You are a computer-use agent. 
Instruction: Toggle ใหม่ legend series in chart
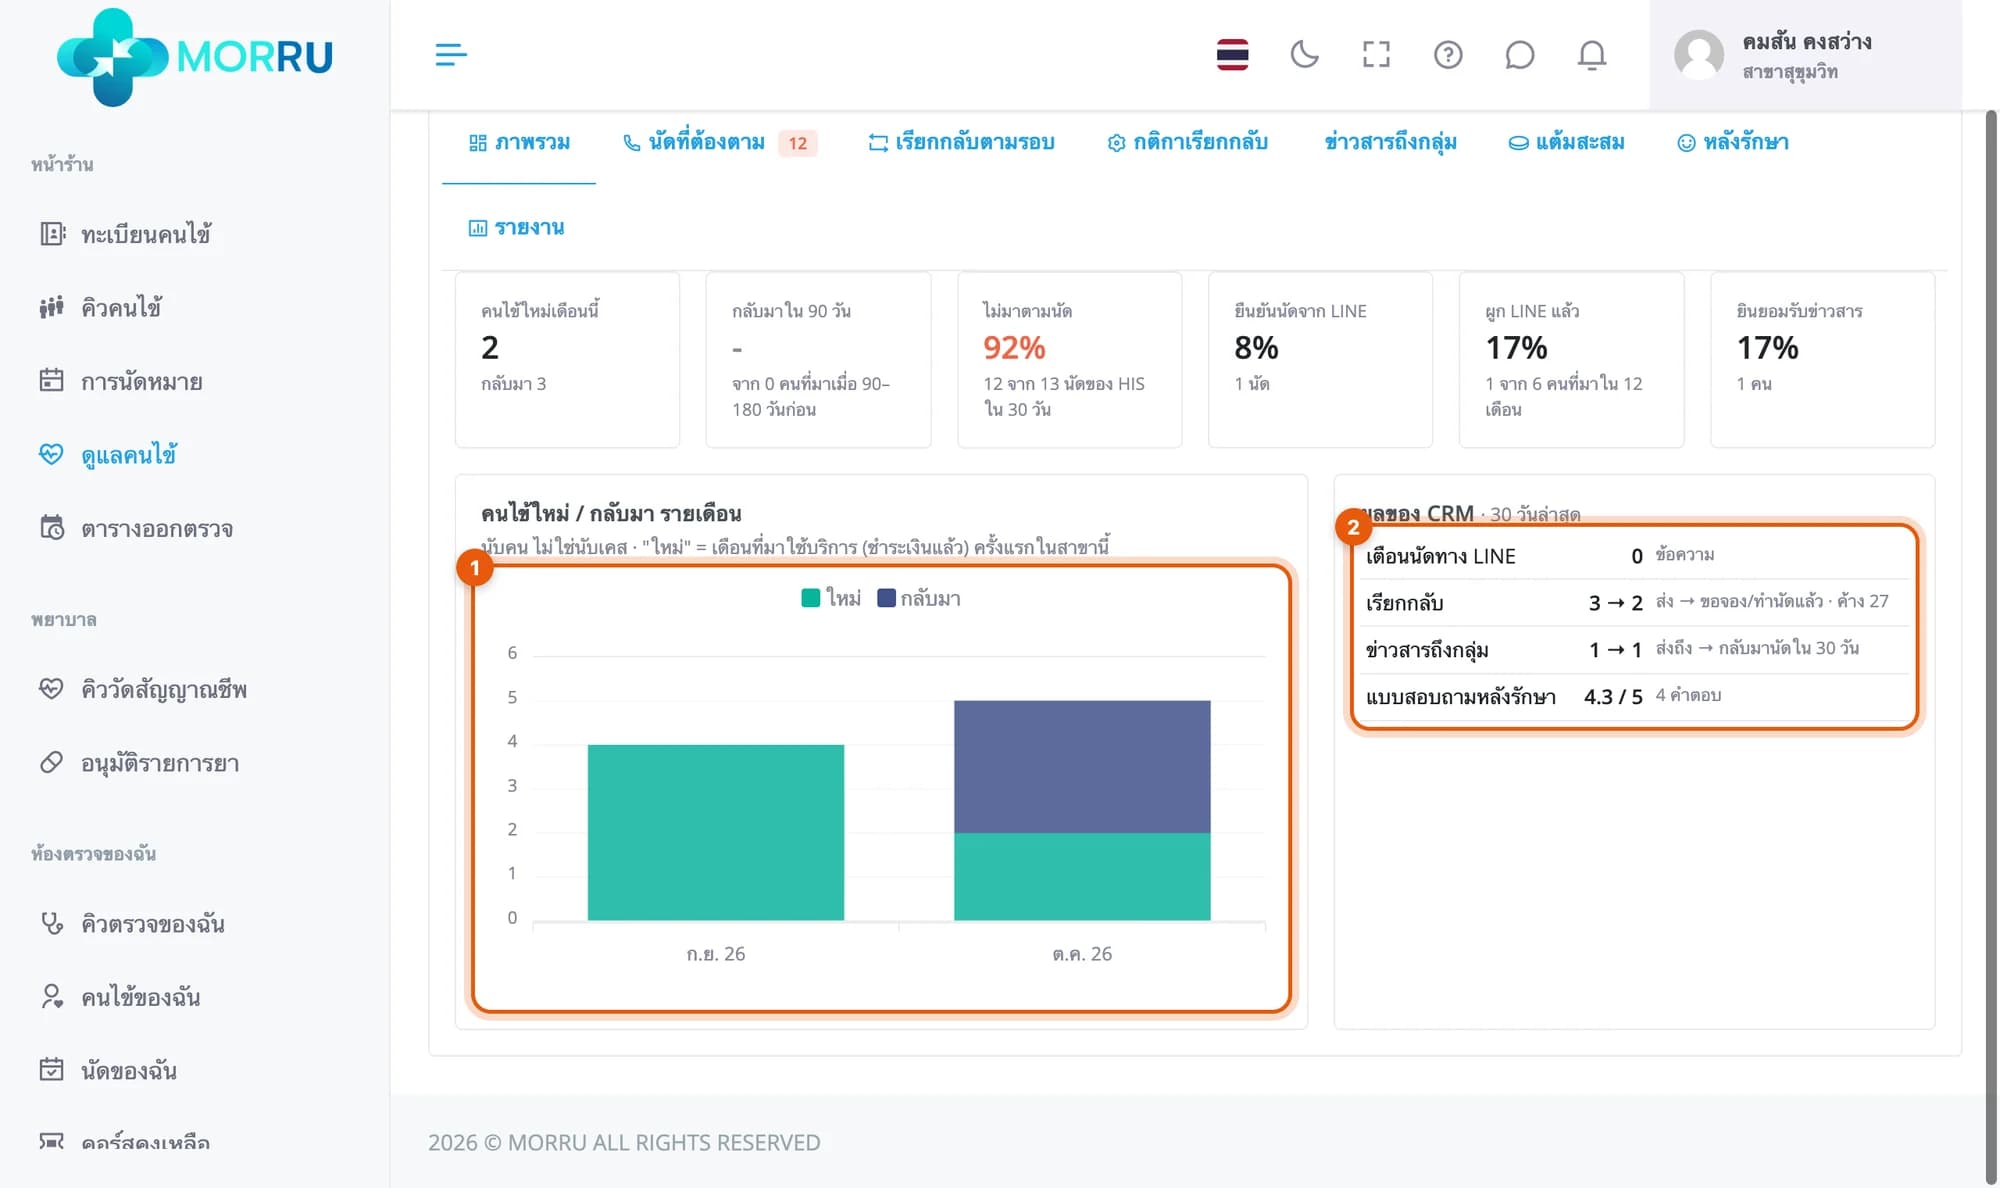pos(831,598)
